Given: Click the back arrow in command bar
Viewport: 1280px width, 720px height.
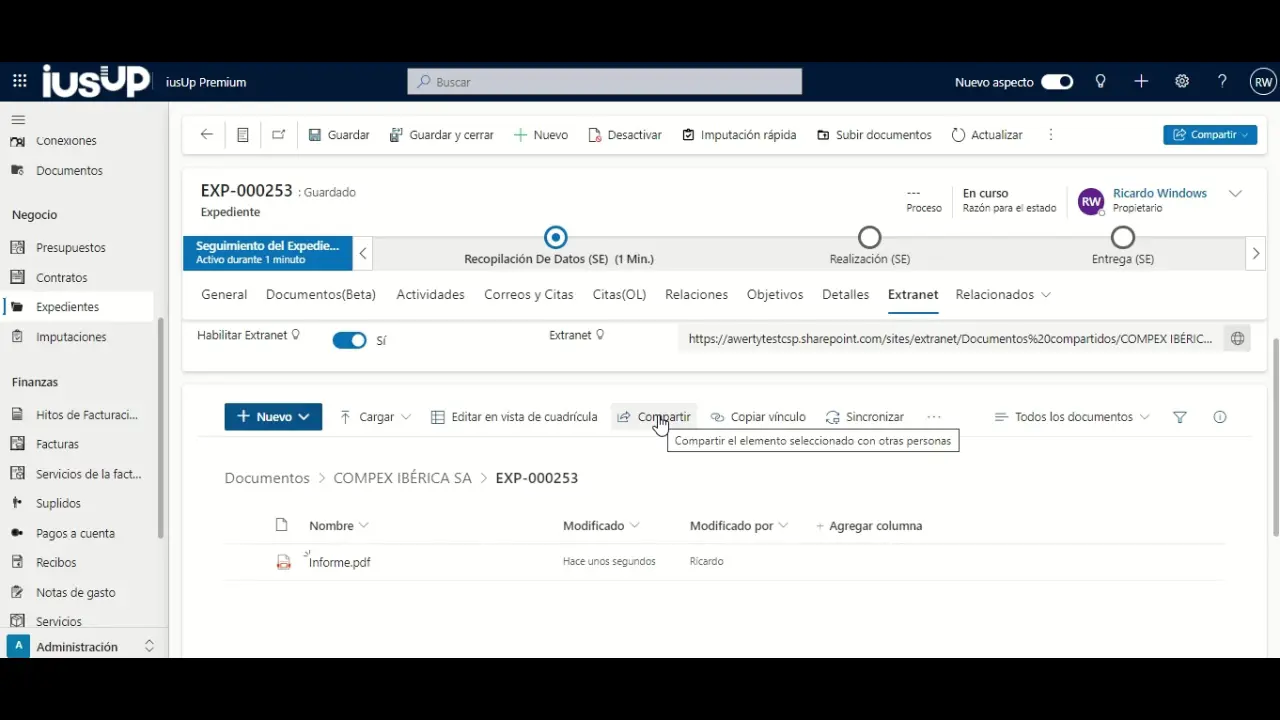Looking at the screenshot, I should (207, 135).
